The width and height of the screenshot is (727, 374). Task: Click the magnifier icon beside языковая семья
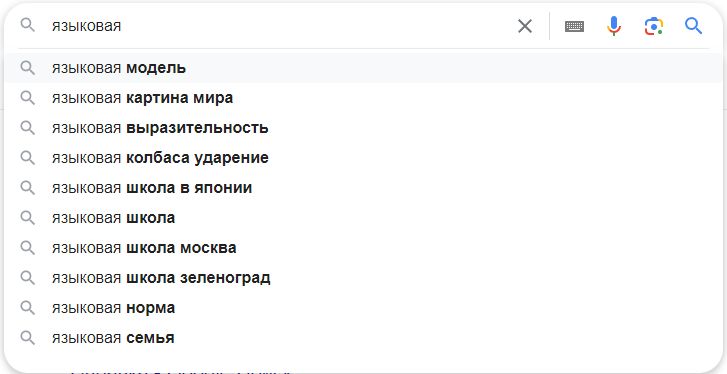(28, 338)
